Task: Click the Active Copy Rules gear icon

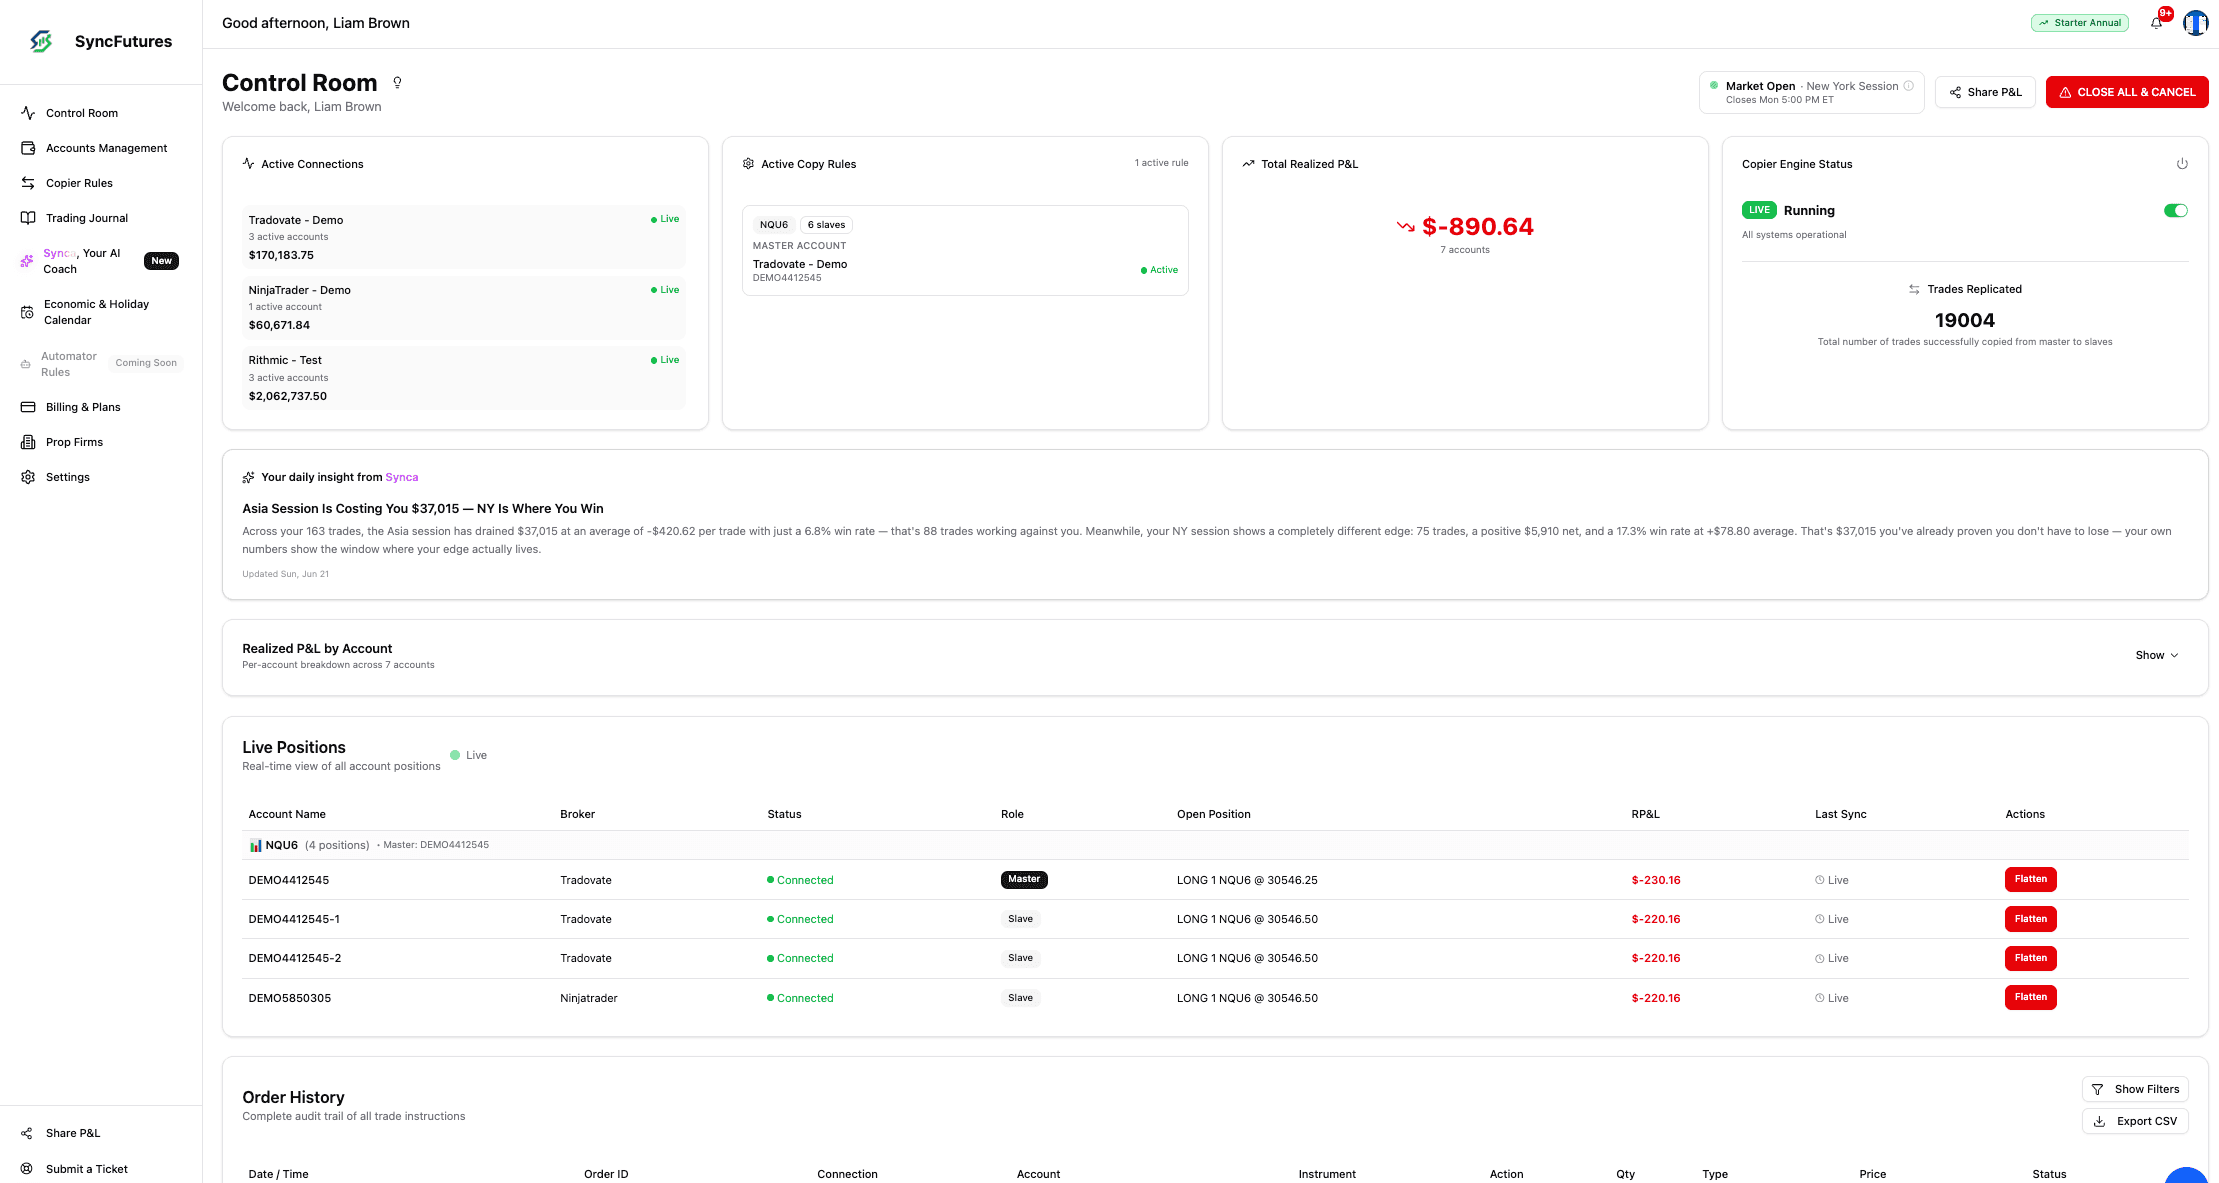Action: (748, 164)
